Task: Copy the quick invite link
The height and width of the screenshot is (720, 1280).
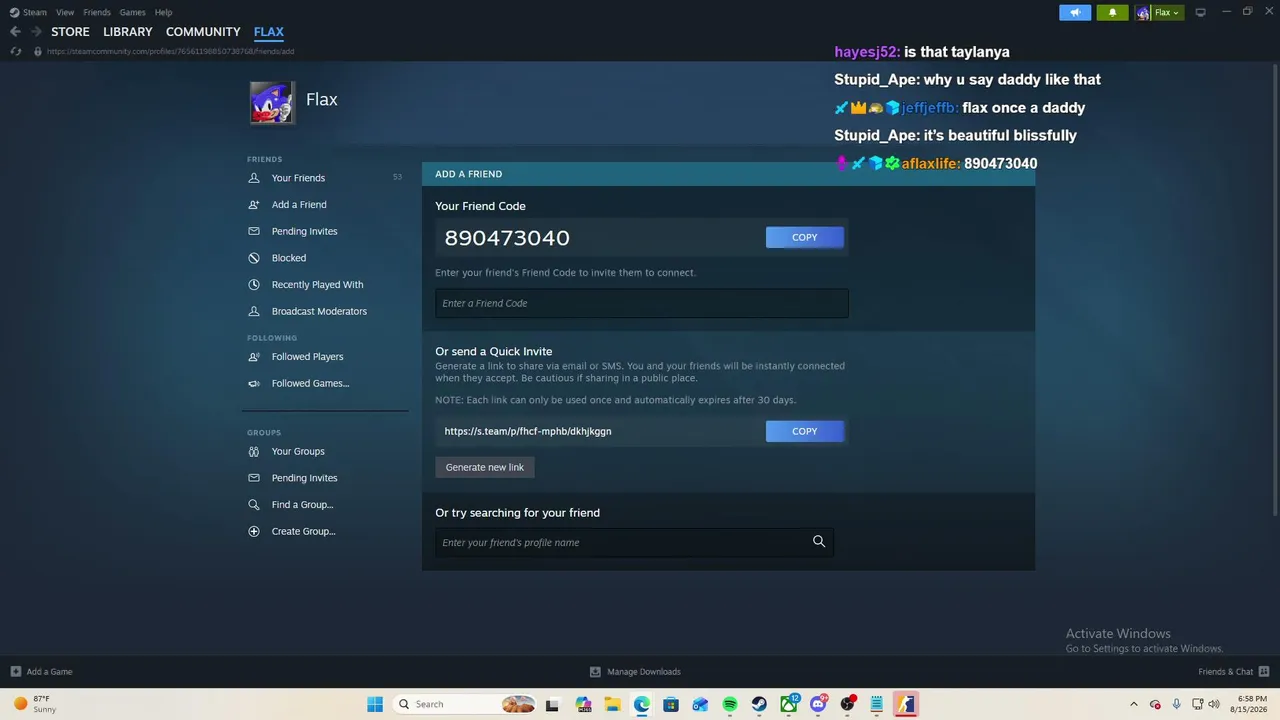Action: coord(805,431)
